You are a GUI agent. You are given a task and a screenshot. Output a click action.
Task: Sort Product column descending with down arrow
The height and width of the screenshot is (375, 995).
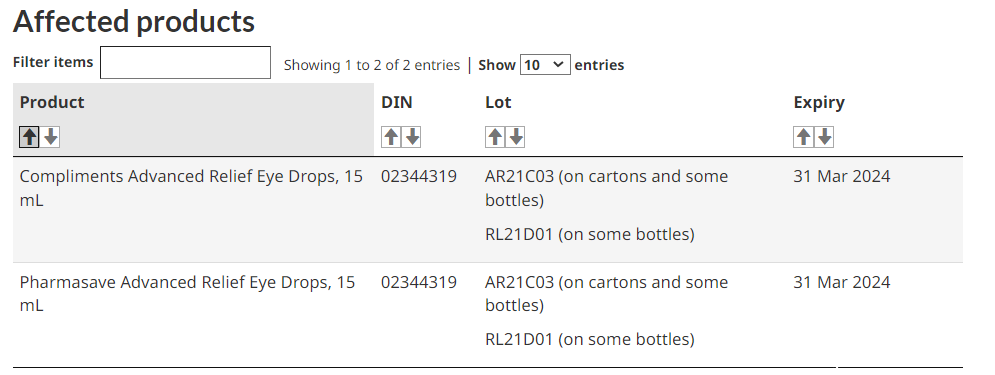pyautogui.click(x=51, y=136)
